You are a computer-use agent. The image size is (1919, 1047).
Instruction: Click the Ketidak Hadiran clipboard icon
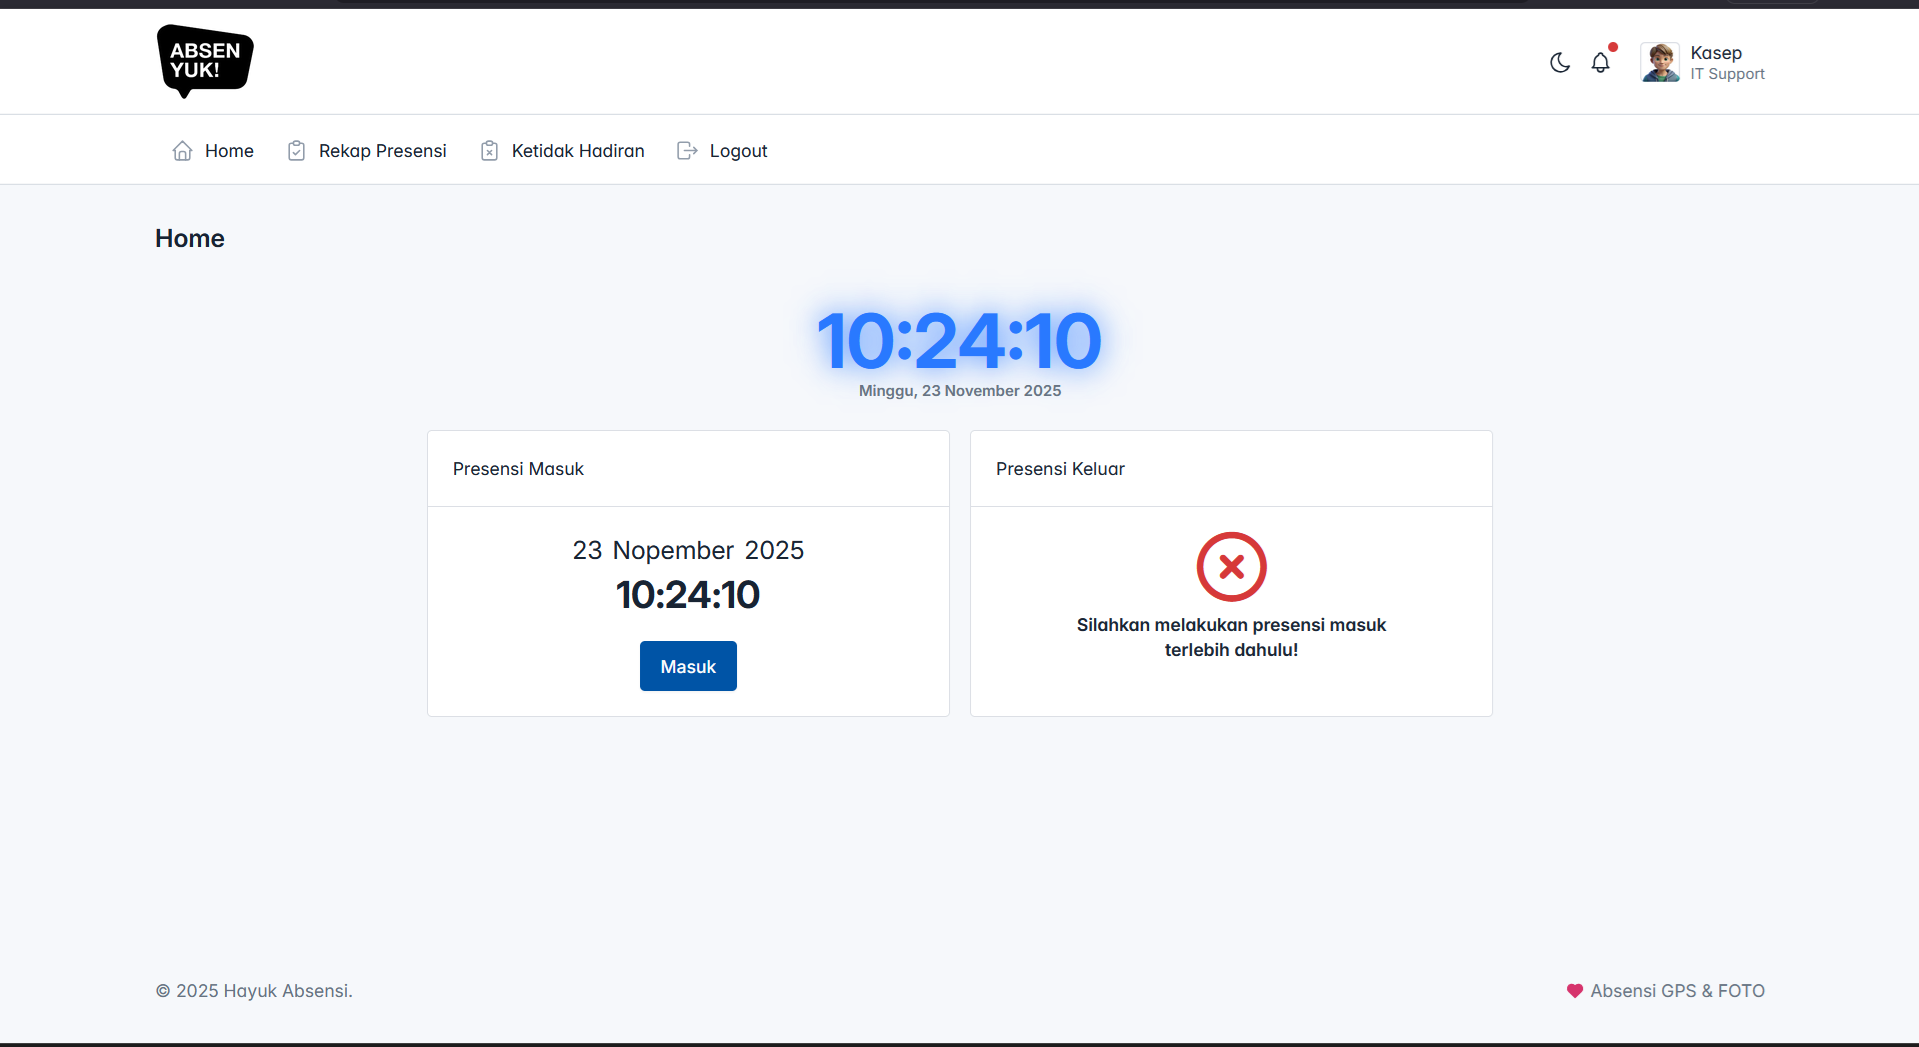(489, 151)
